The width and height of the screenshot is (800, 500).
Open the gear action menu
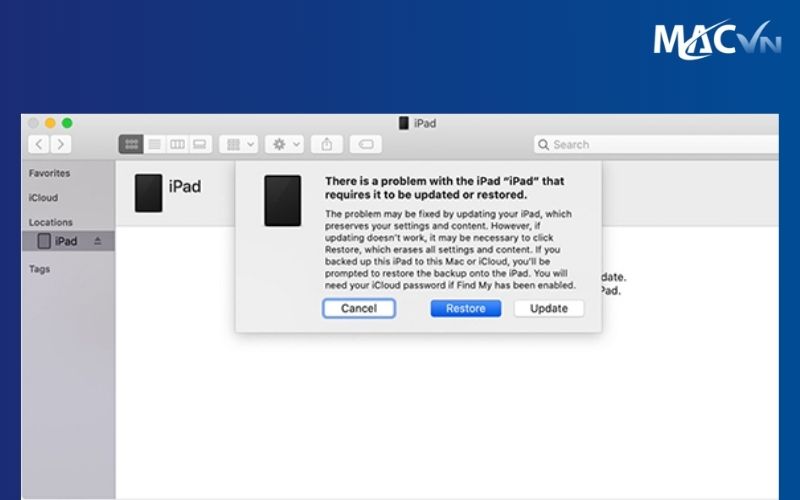284,144
